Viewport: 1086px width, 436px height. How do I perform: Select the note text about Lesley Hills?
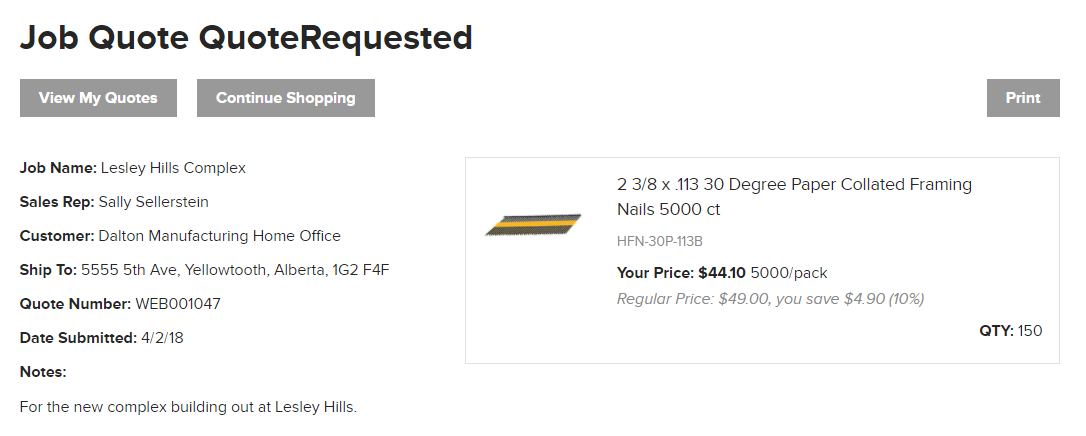tap(188, 407)
